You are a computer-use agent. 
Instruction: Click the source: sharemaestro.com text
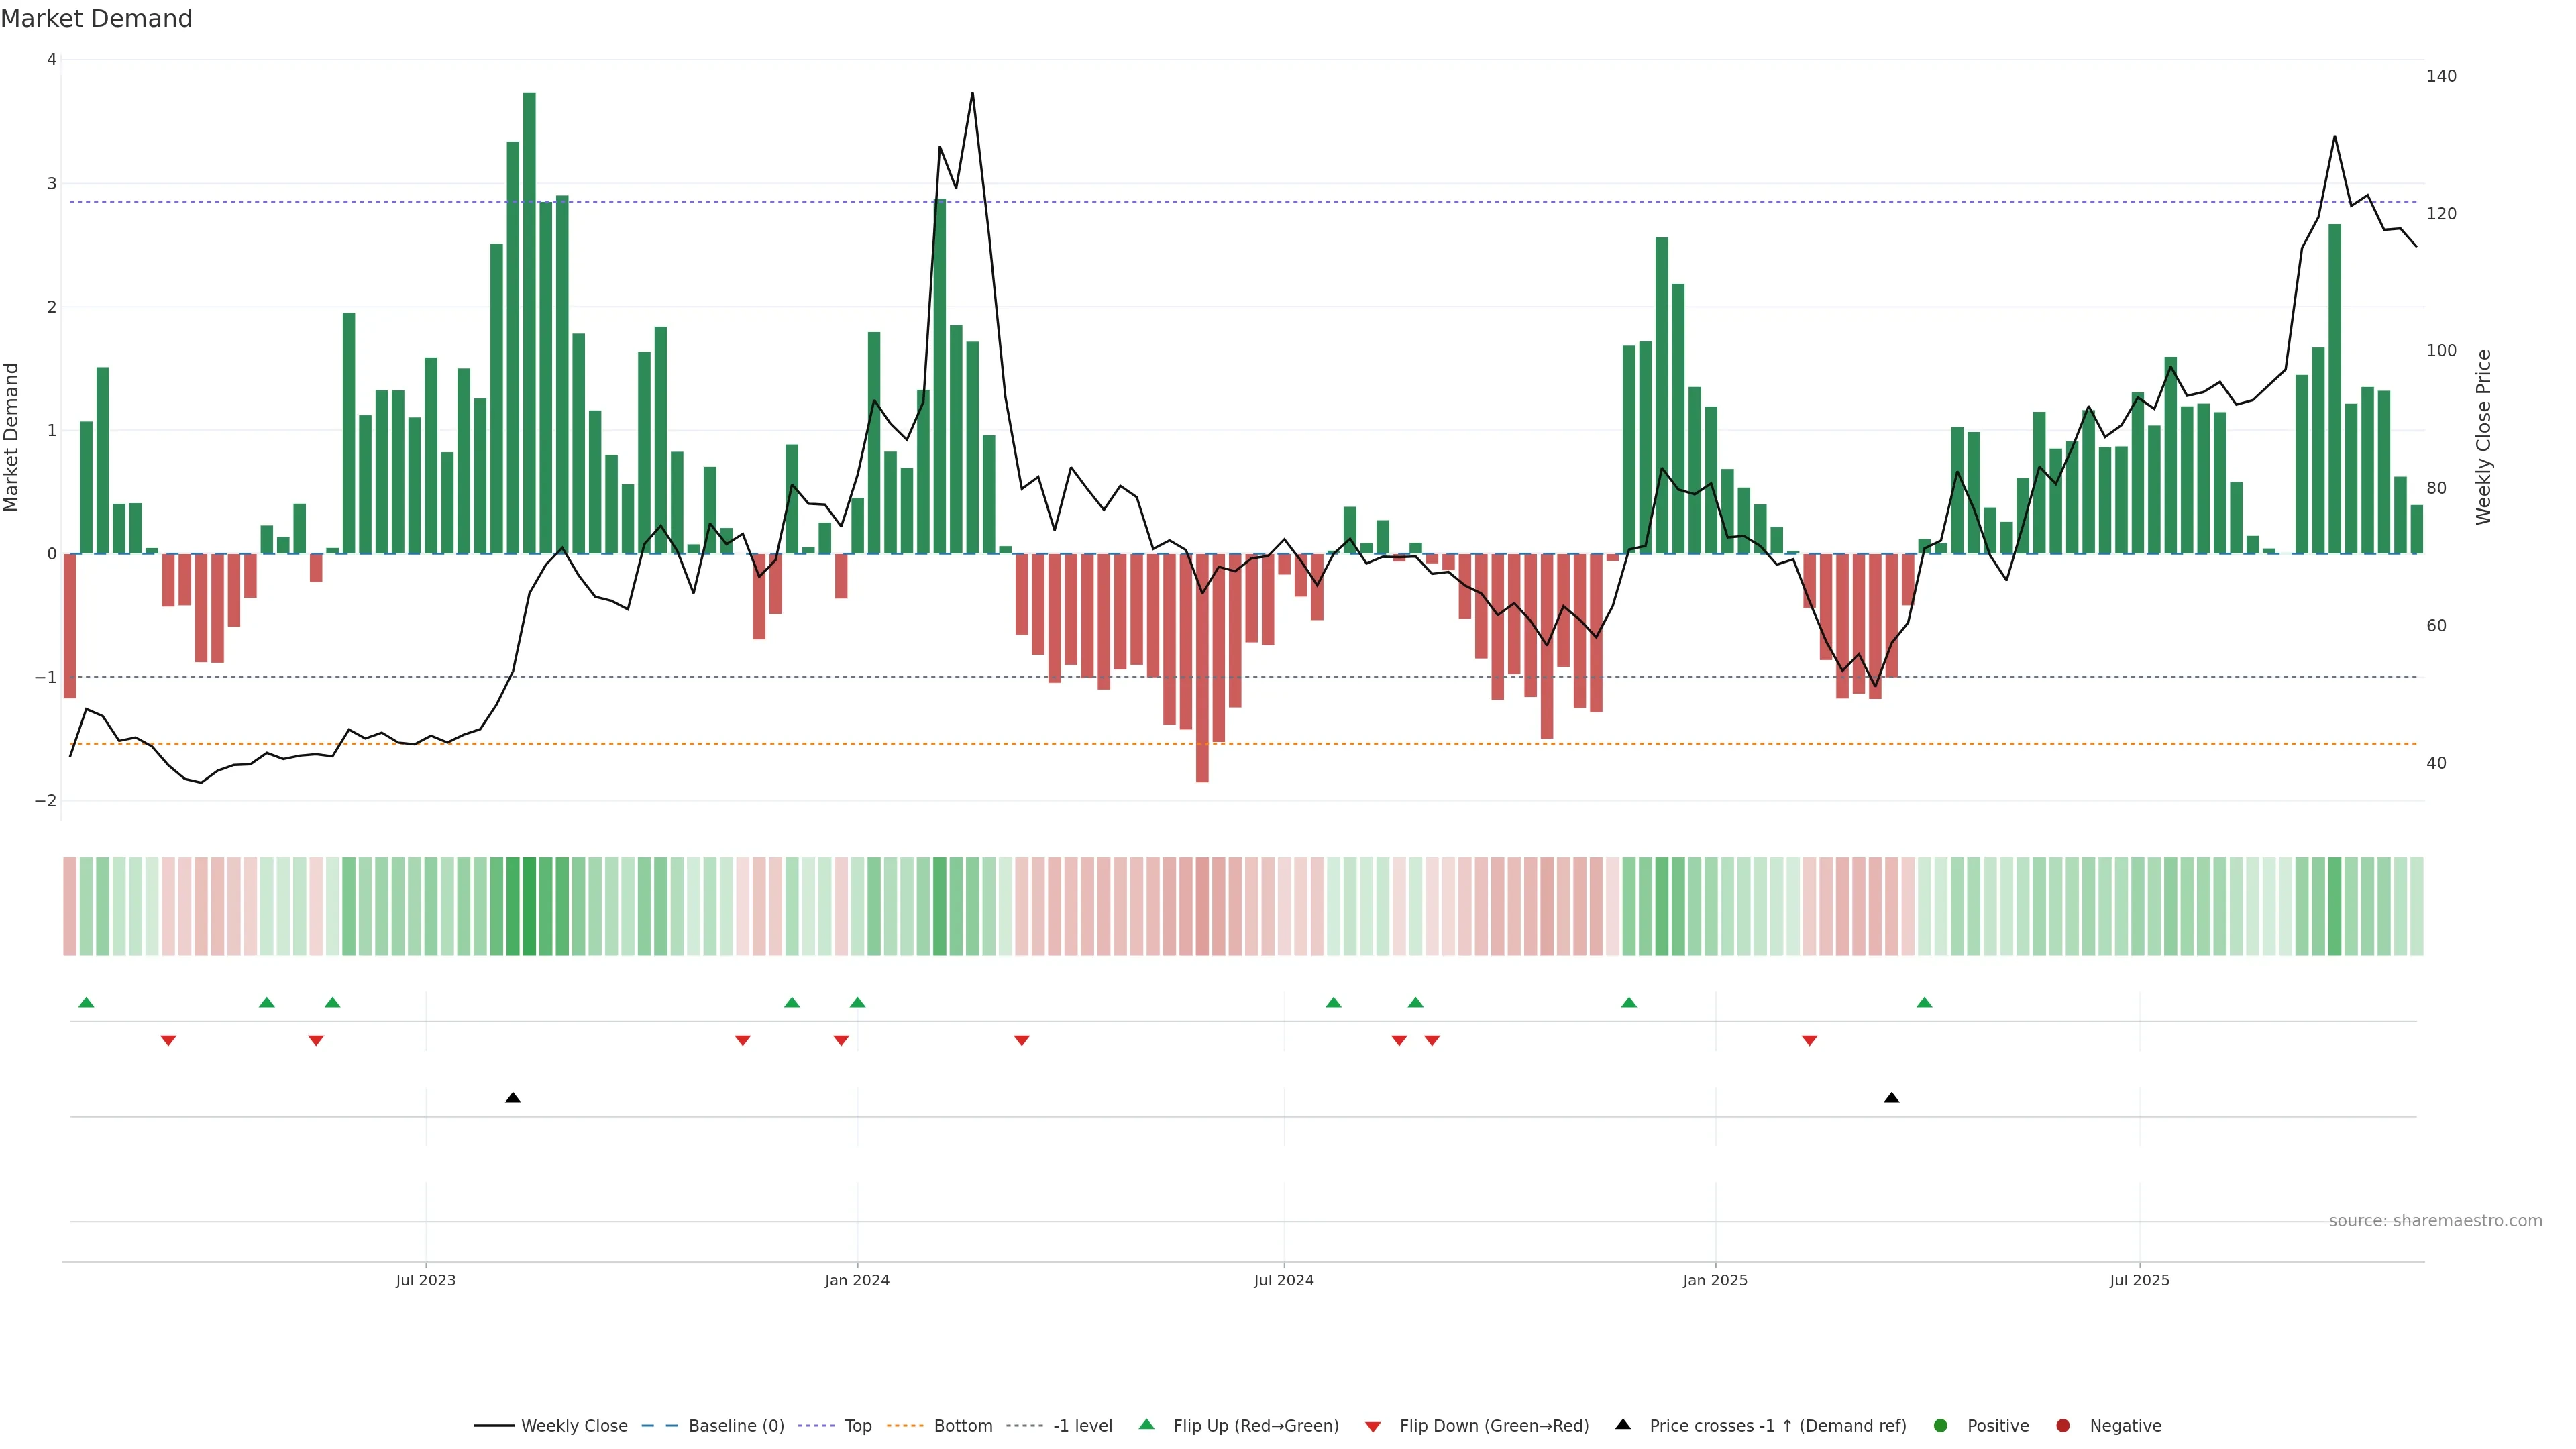tap(2435, 1221)
